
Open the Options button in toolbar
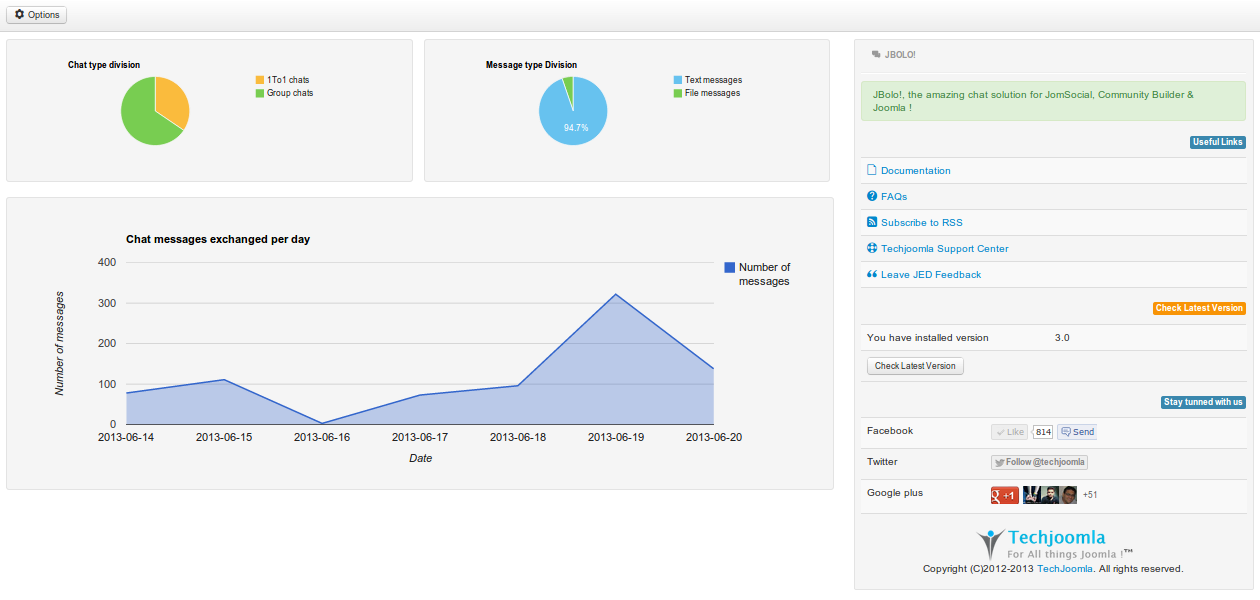36,15
